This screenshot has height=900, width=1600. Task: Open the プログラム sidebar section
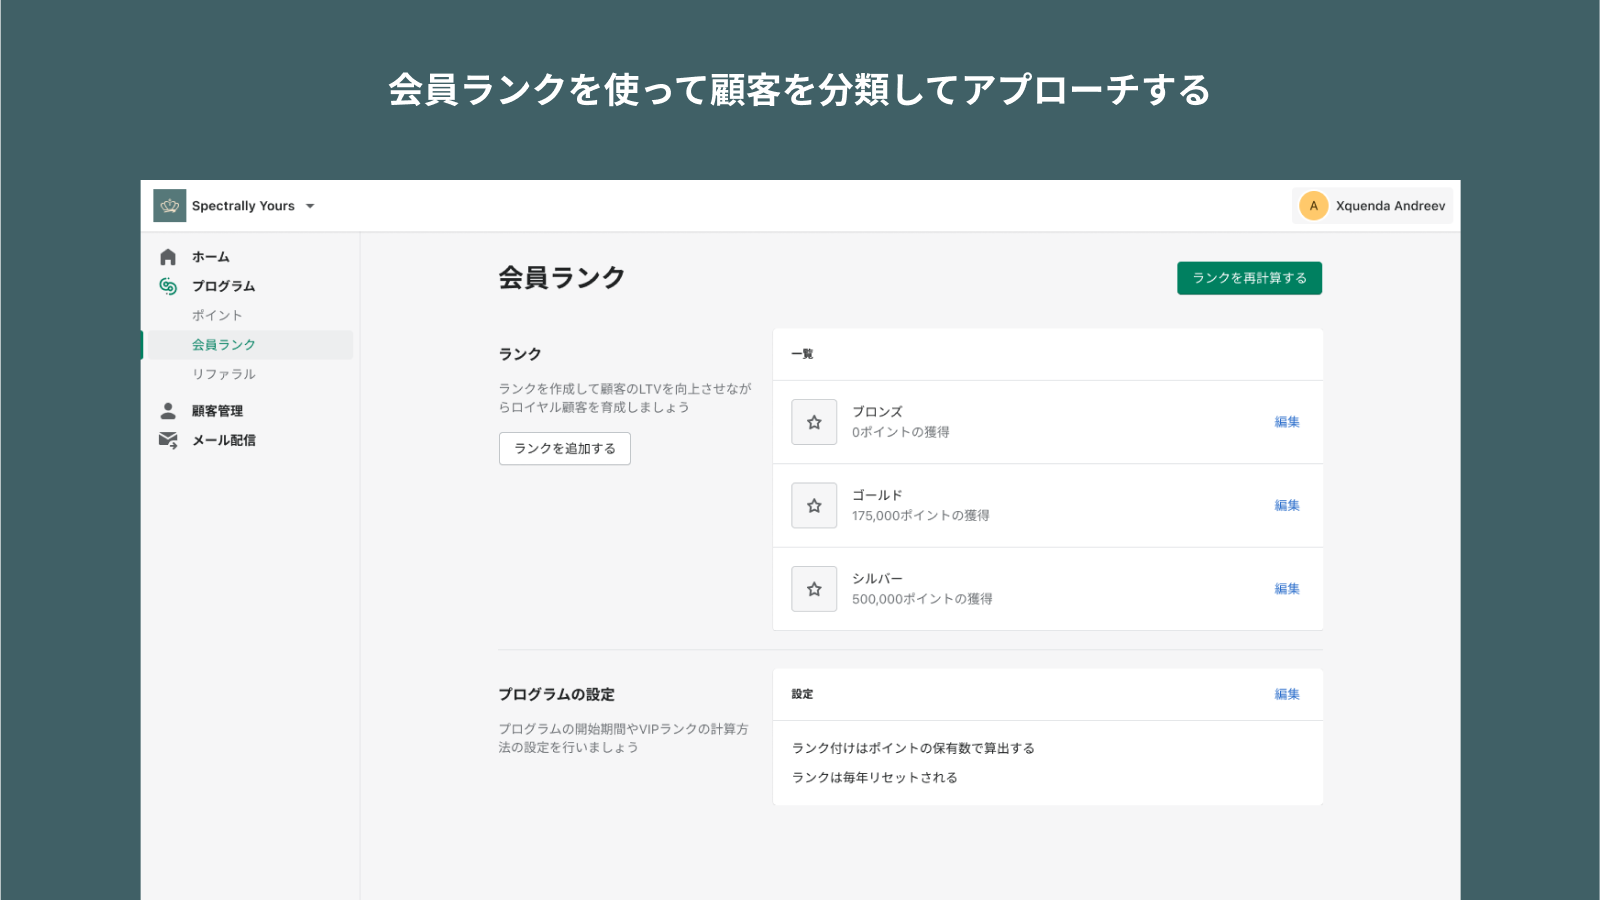tap(224, 286)
